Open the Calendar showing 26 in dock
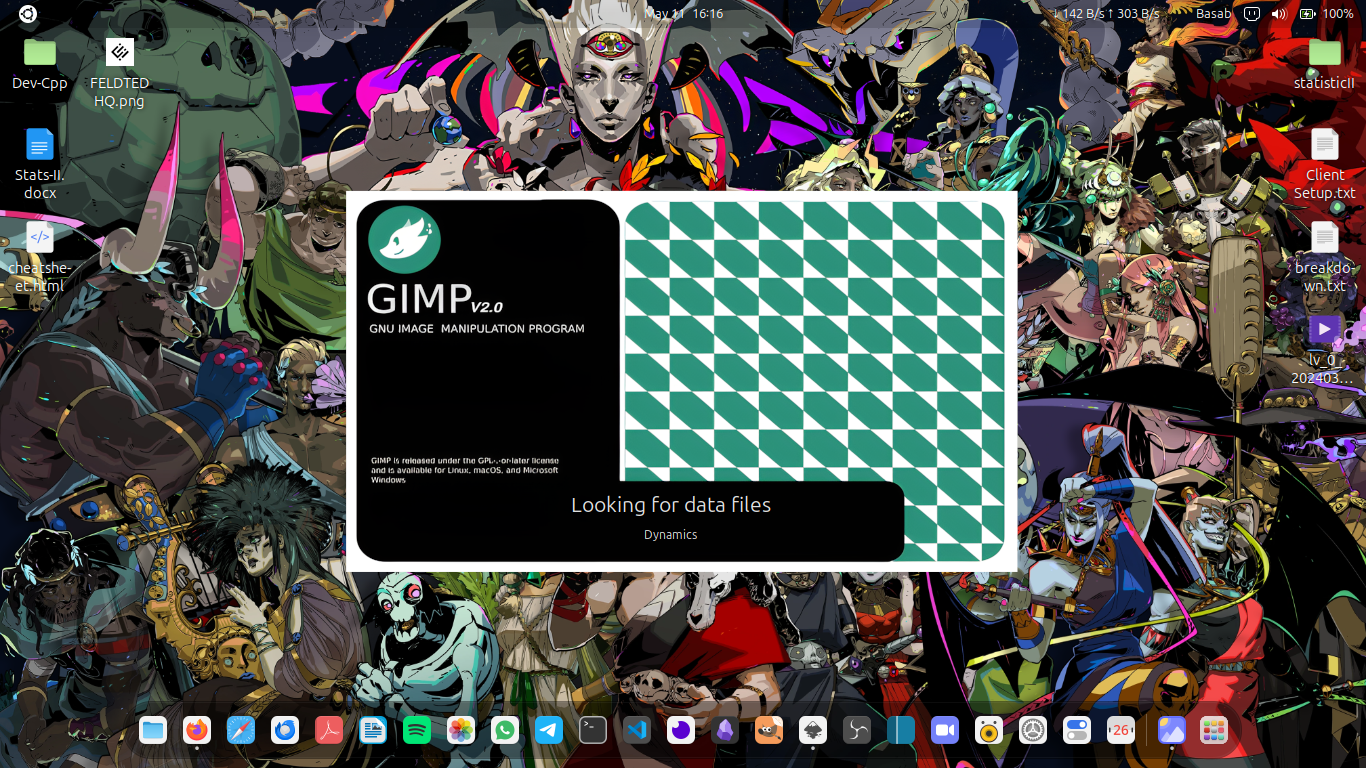 pos(1121,731)
